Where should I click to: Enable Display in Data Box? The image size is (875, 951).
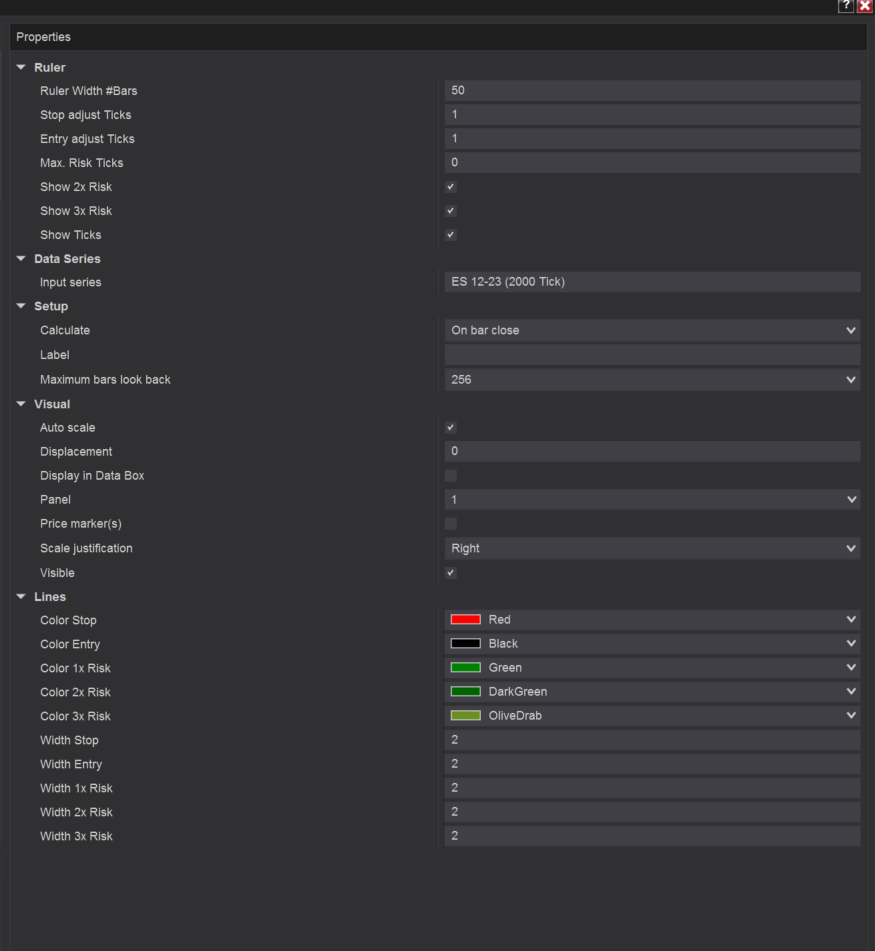coord(450,475)
